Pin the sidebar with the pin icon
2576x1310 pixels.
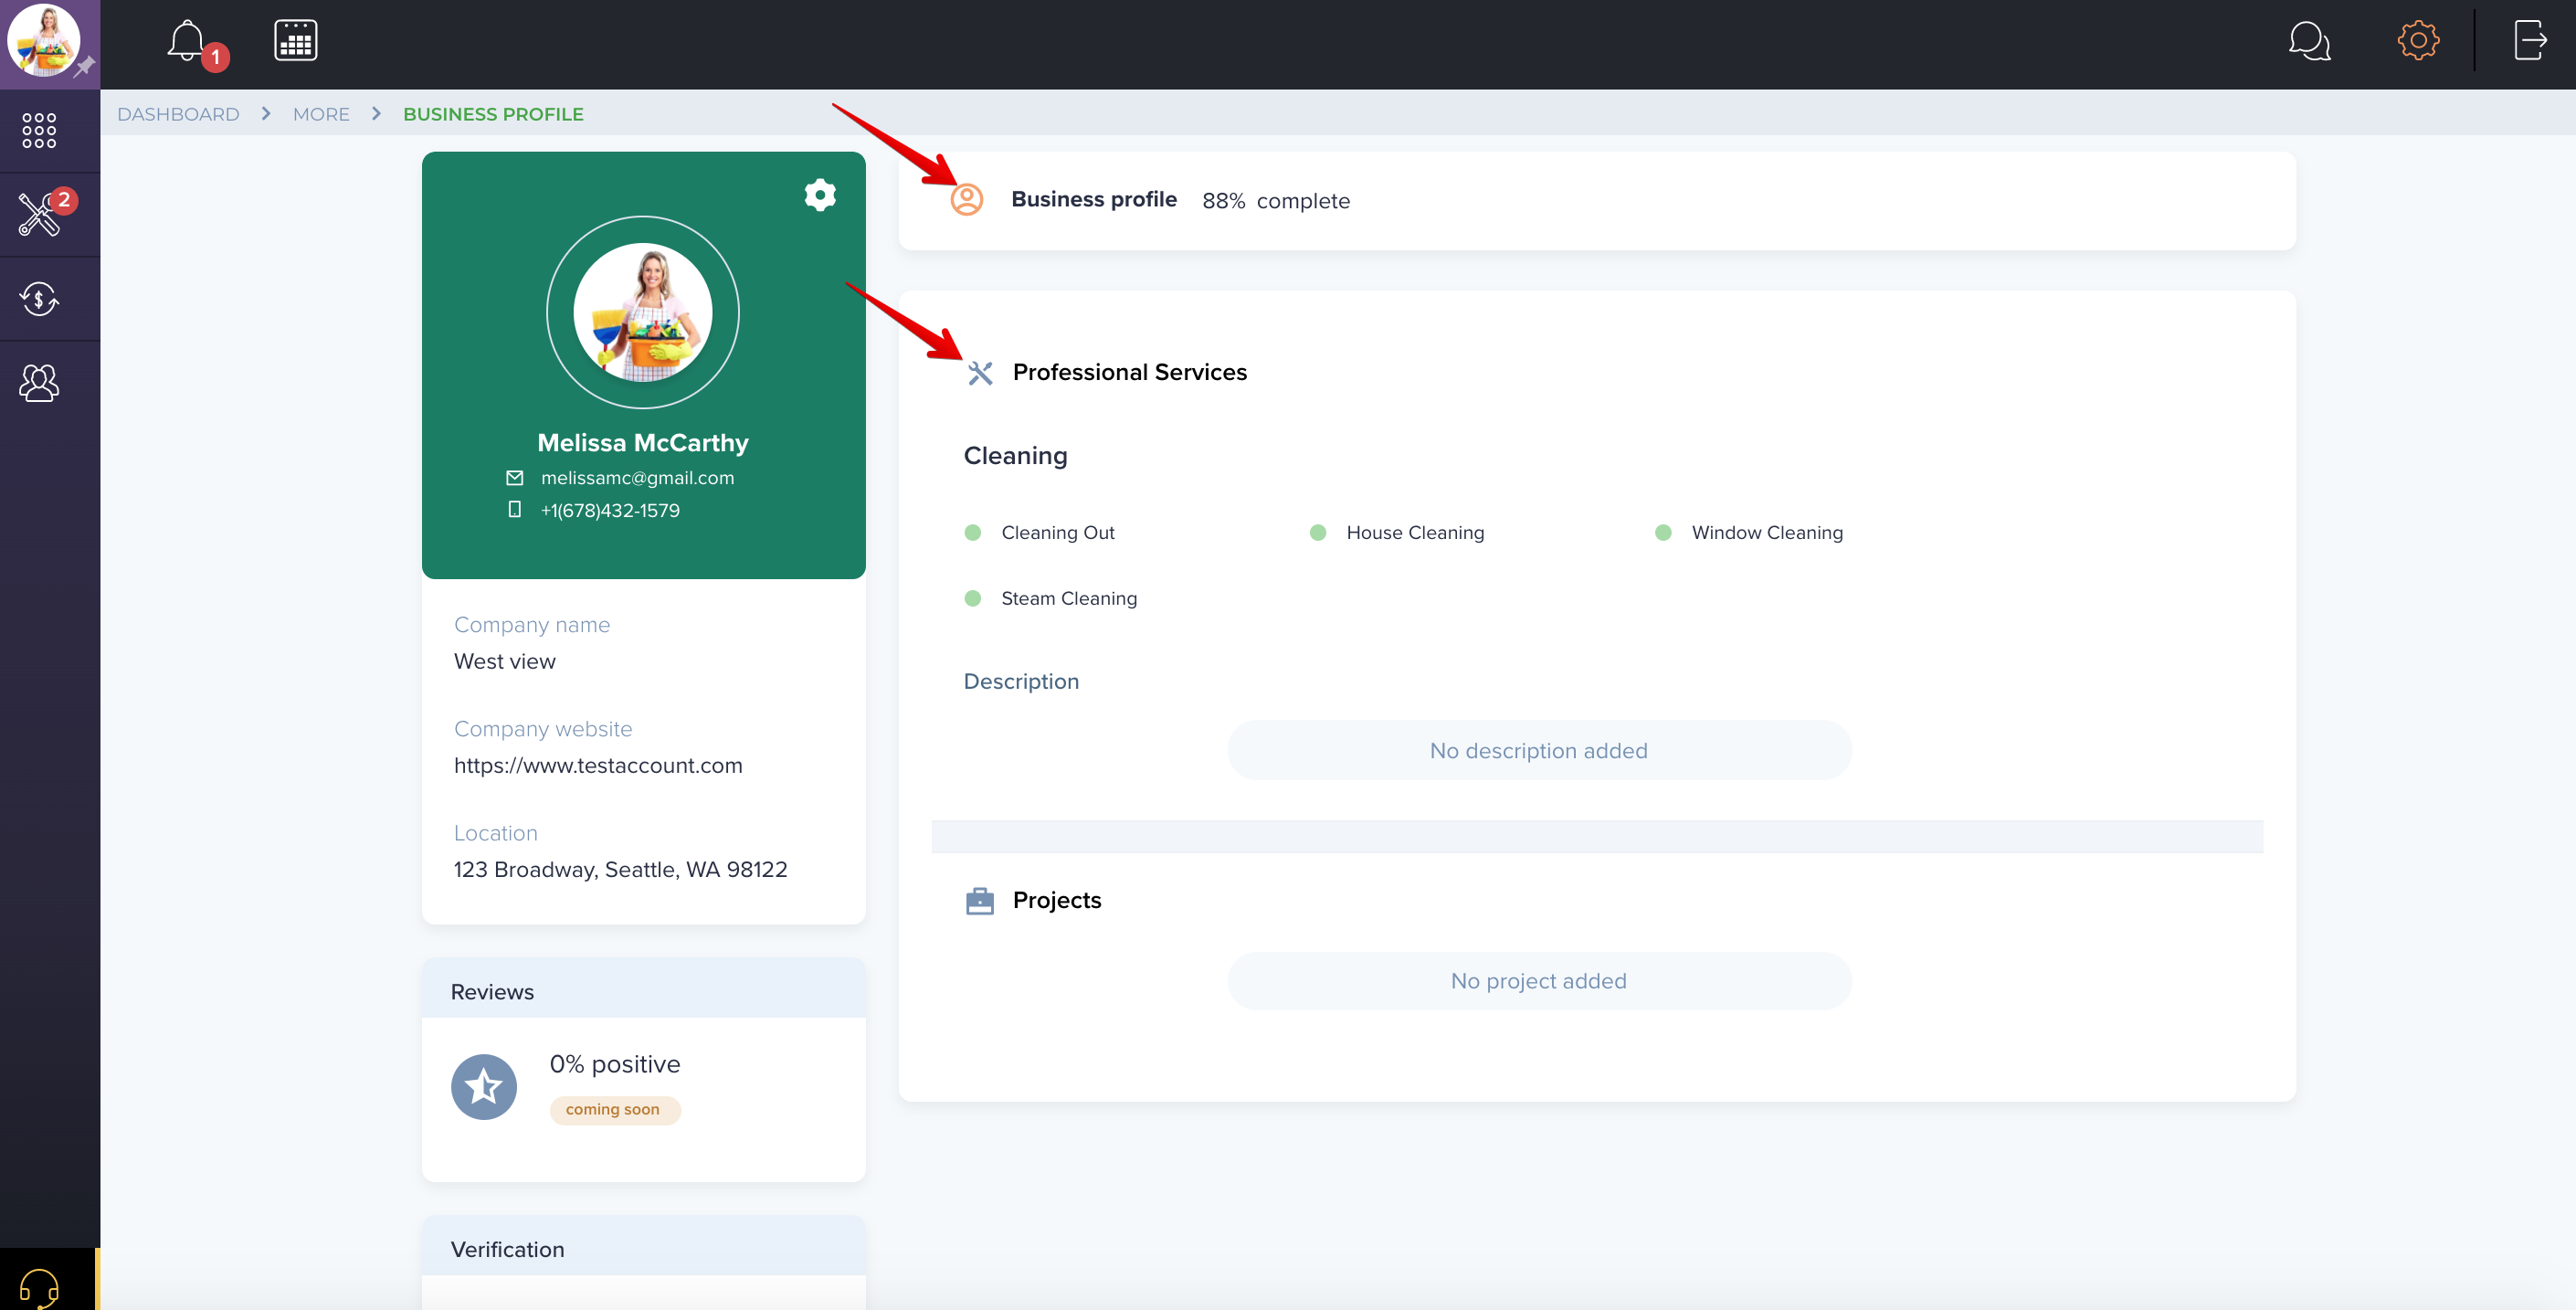point(85,68)
